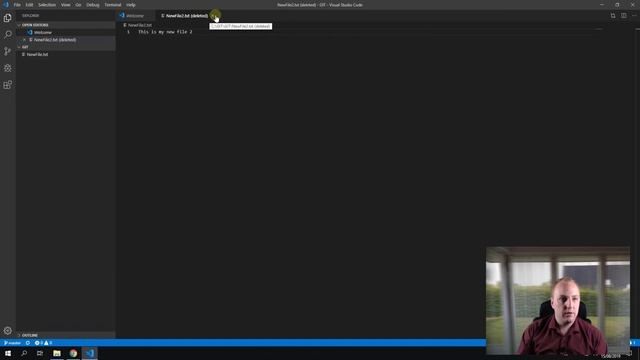The image size is (640, 360).
Task: Click the Visual Studio Code taskbar icon
Action: 90,353
